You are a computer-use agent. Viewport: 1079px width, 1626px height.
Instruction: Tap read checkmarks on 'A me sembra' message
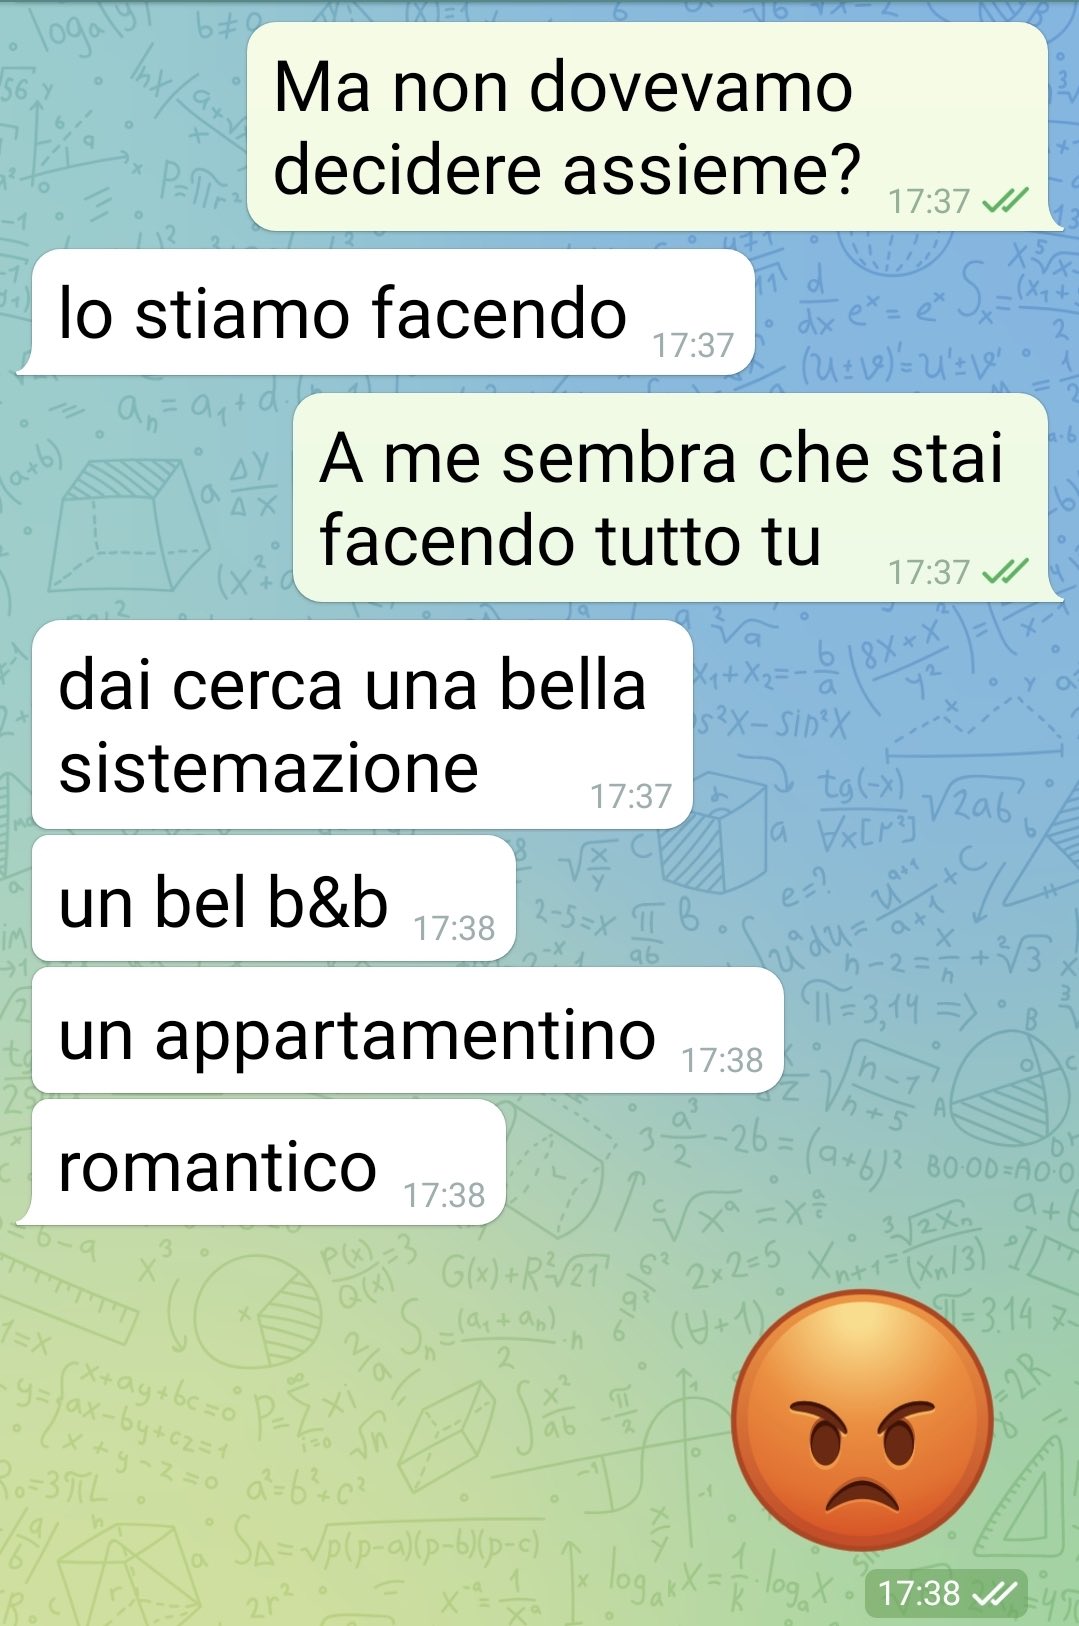1005,572
